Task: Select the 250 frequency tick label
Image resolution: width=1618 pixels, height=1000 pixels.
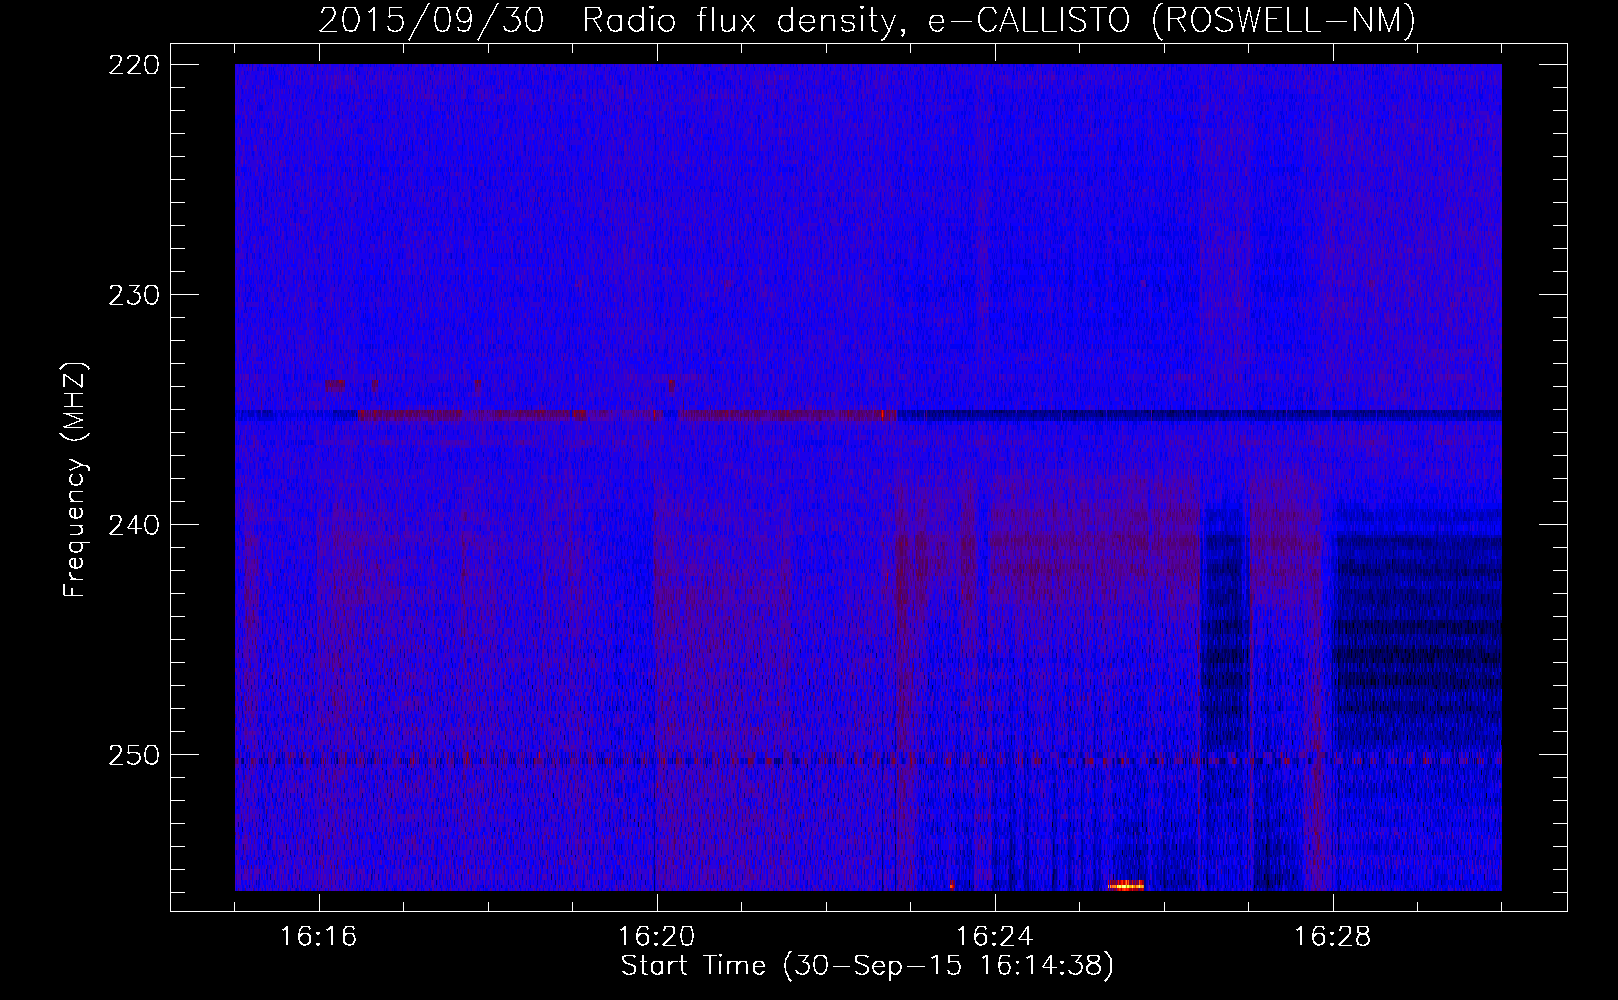Action: tap(133, 755)
